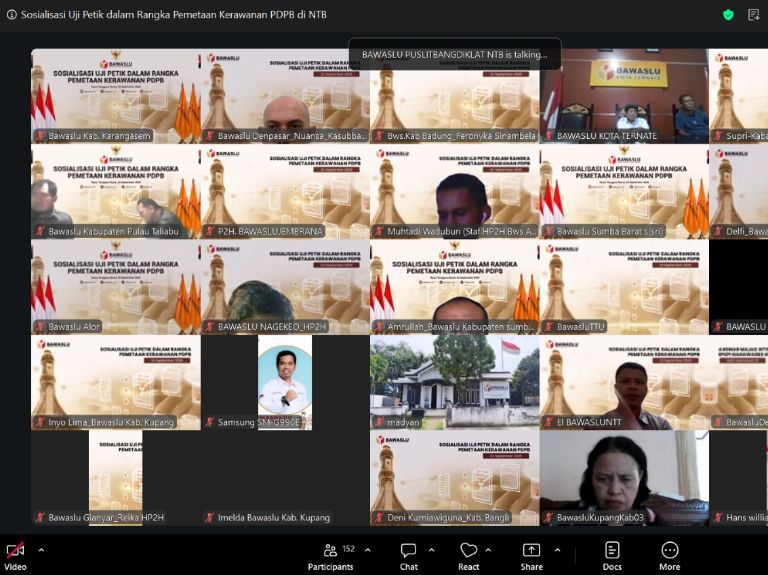Click muted mic icon on Deni Kurniawiguna_Kab. Bangli tile
This screenshot has height=575, width=768.
point(379,518)
